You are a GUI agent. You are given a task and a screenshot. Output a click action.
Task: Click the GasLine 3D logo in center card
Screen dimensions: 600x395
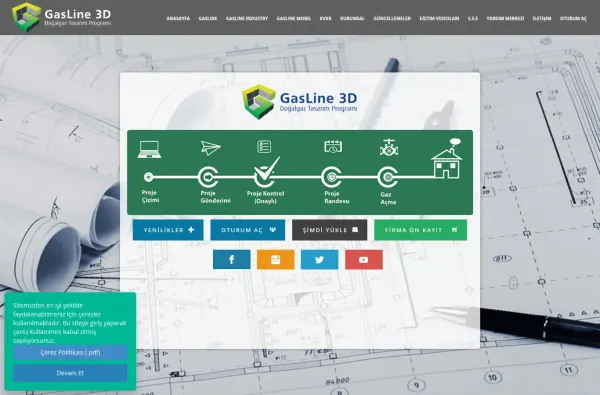click(x=300, y=102)
